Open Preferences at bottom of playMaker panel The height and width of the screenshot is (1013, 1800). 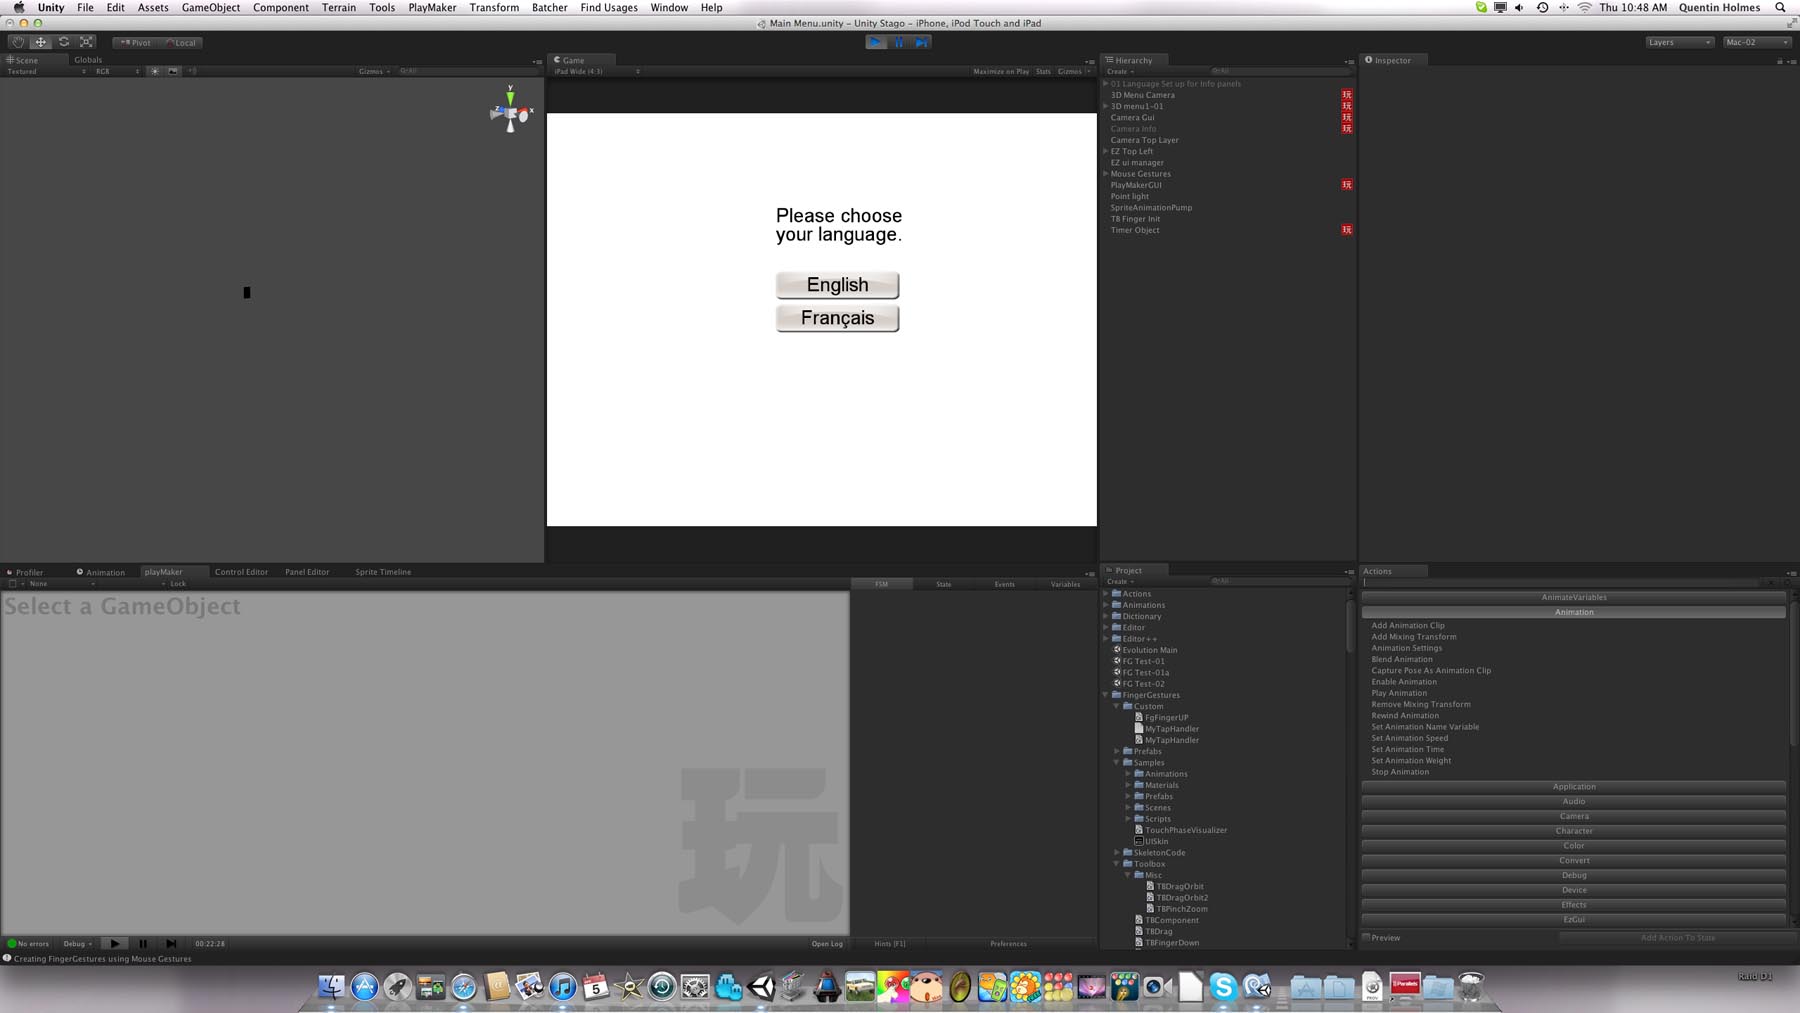coord(1007,943)
